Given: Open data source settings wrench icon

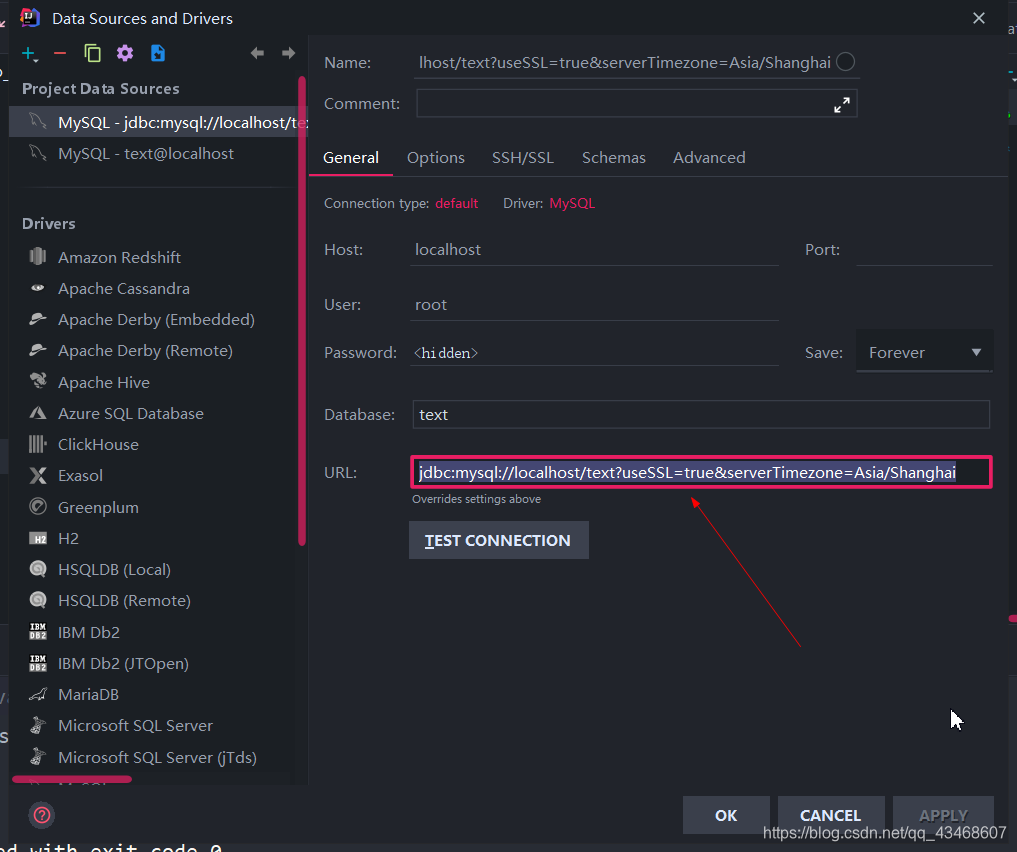Looking at the screenshot, I should tap(125, 53).
